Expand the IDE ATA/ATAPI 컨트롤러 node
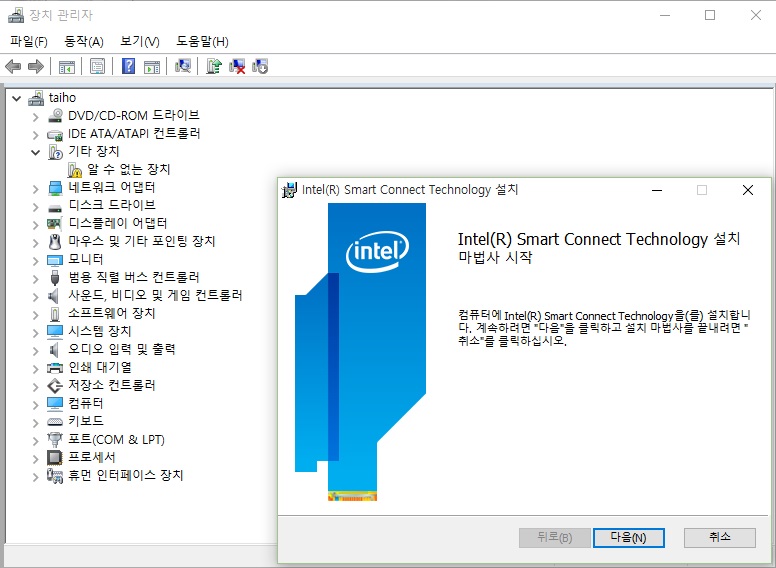Image resolution: width=776 pixels, height=568 pixels. coord(36,135)
